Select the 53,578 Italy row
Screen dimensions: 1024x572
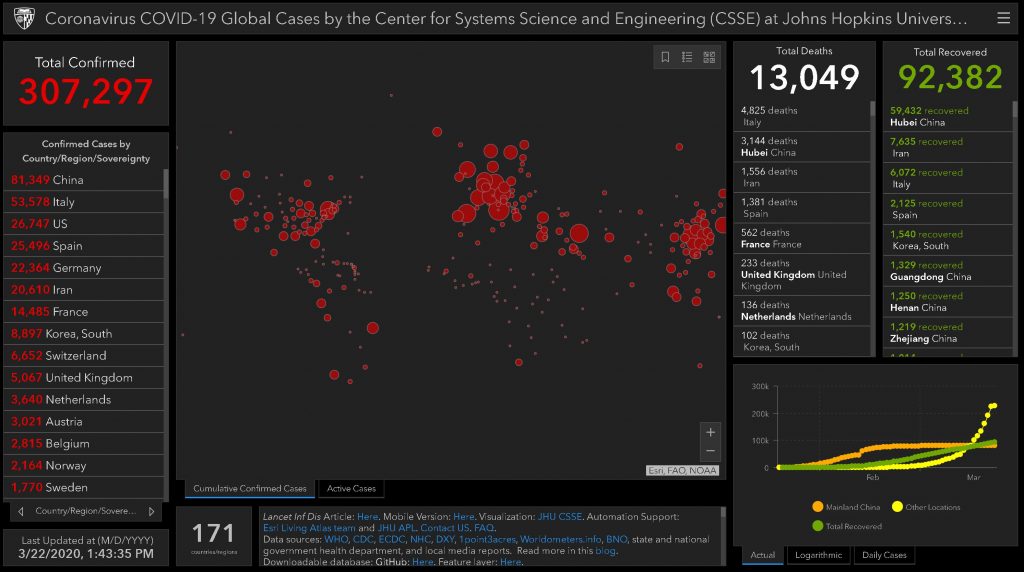coord(84,202)
